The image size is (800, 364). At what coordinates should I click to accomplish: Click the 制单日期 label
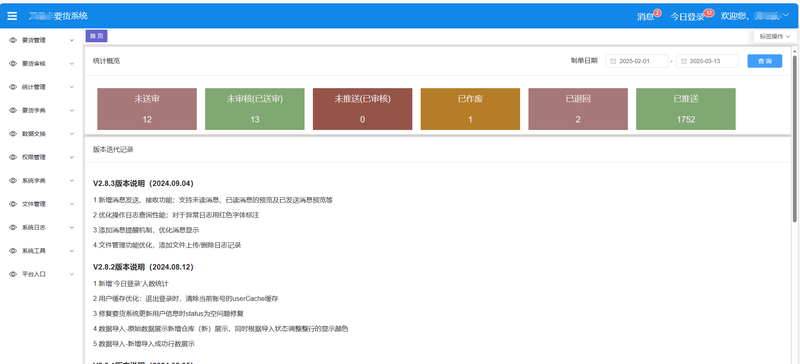pos(584,61)
